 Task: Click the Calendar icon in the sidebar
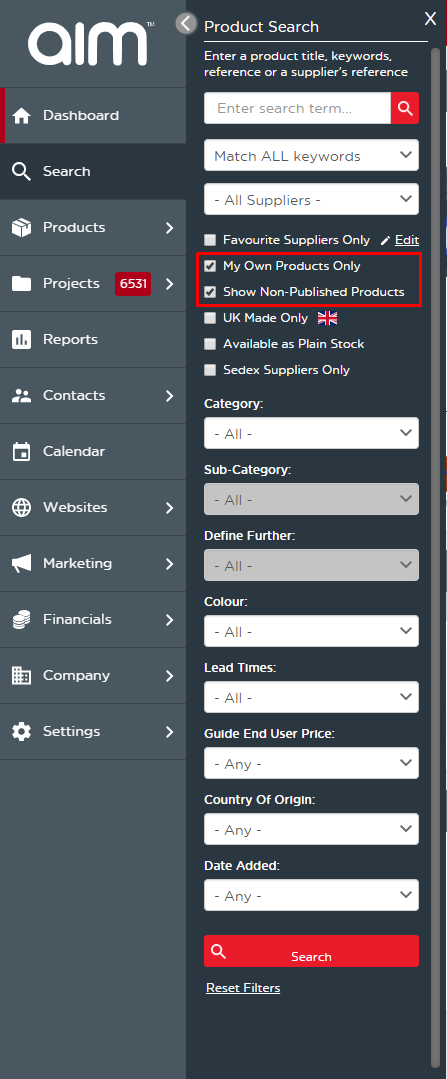(x=21, y=451)
